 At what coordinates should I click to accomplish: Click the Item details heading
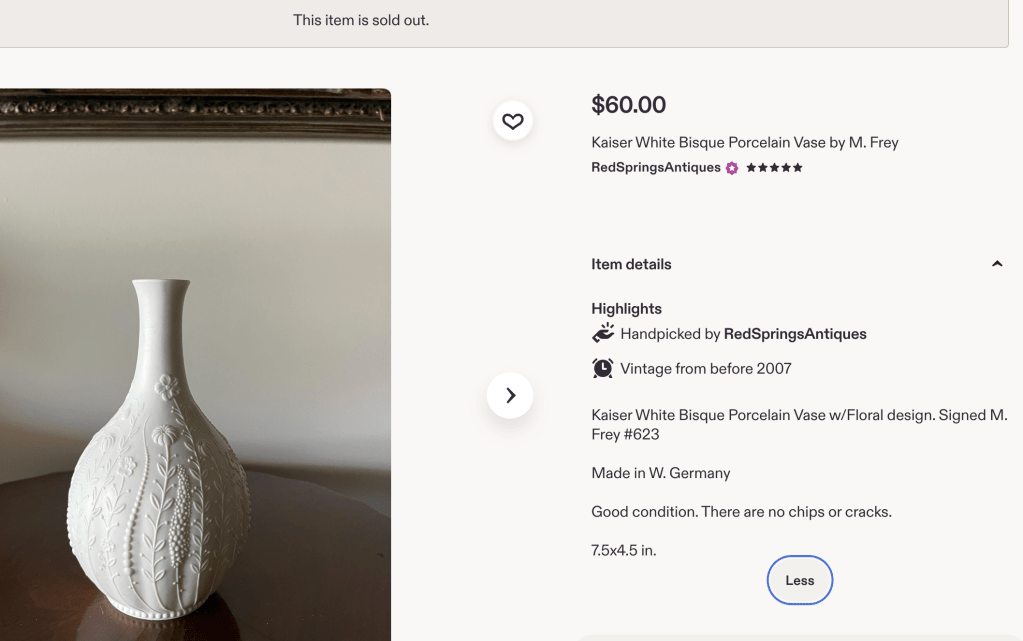(x=631, y=264)
